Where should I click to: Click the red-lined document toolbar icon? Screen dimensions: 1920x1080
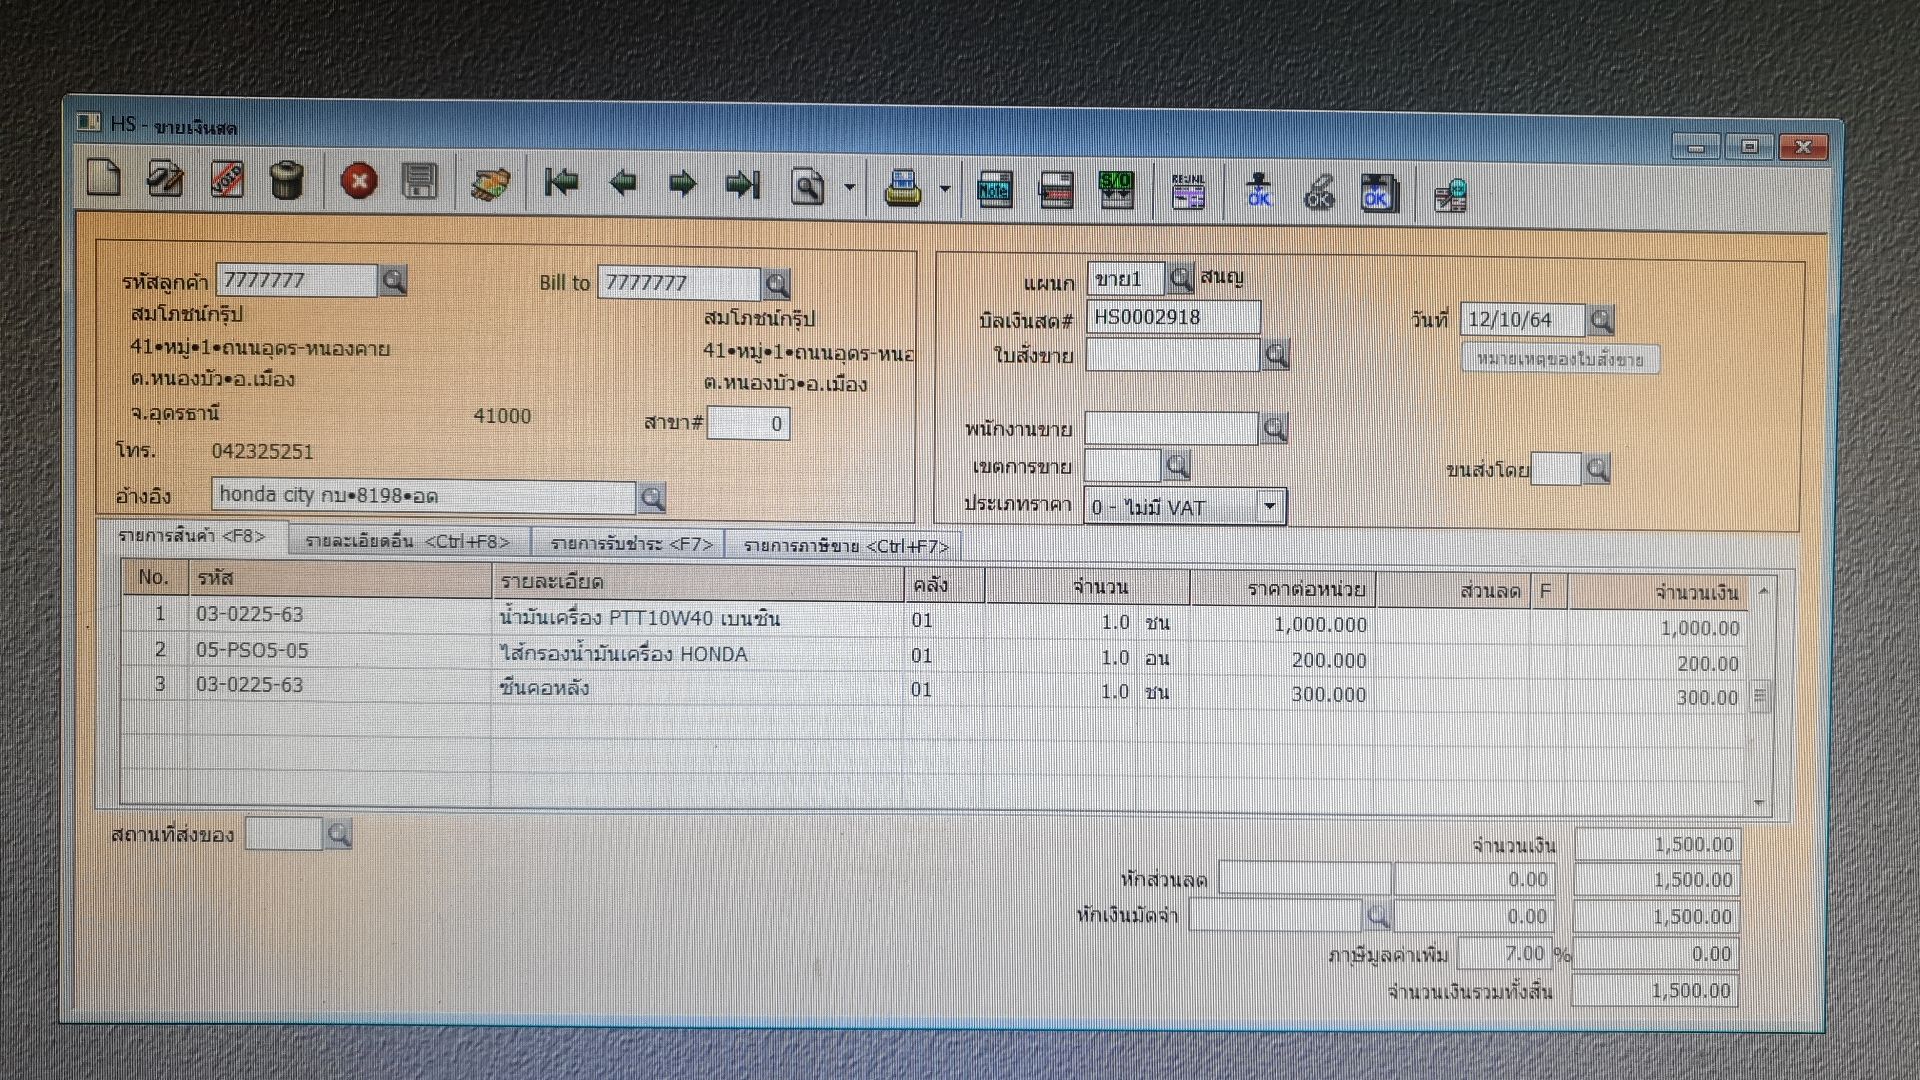(1056, 190)
